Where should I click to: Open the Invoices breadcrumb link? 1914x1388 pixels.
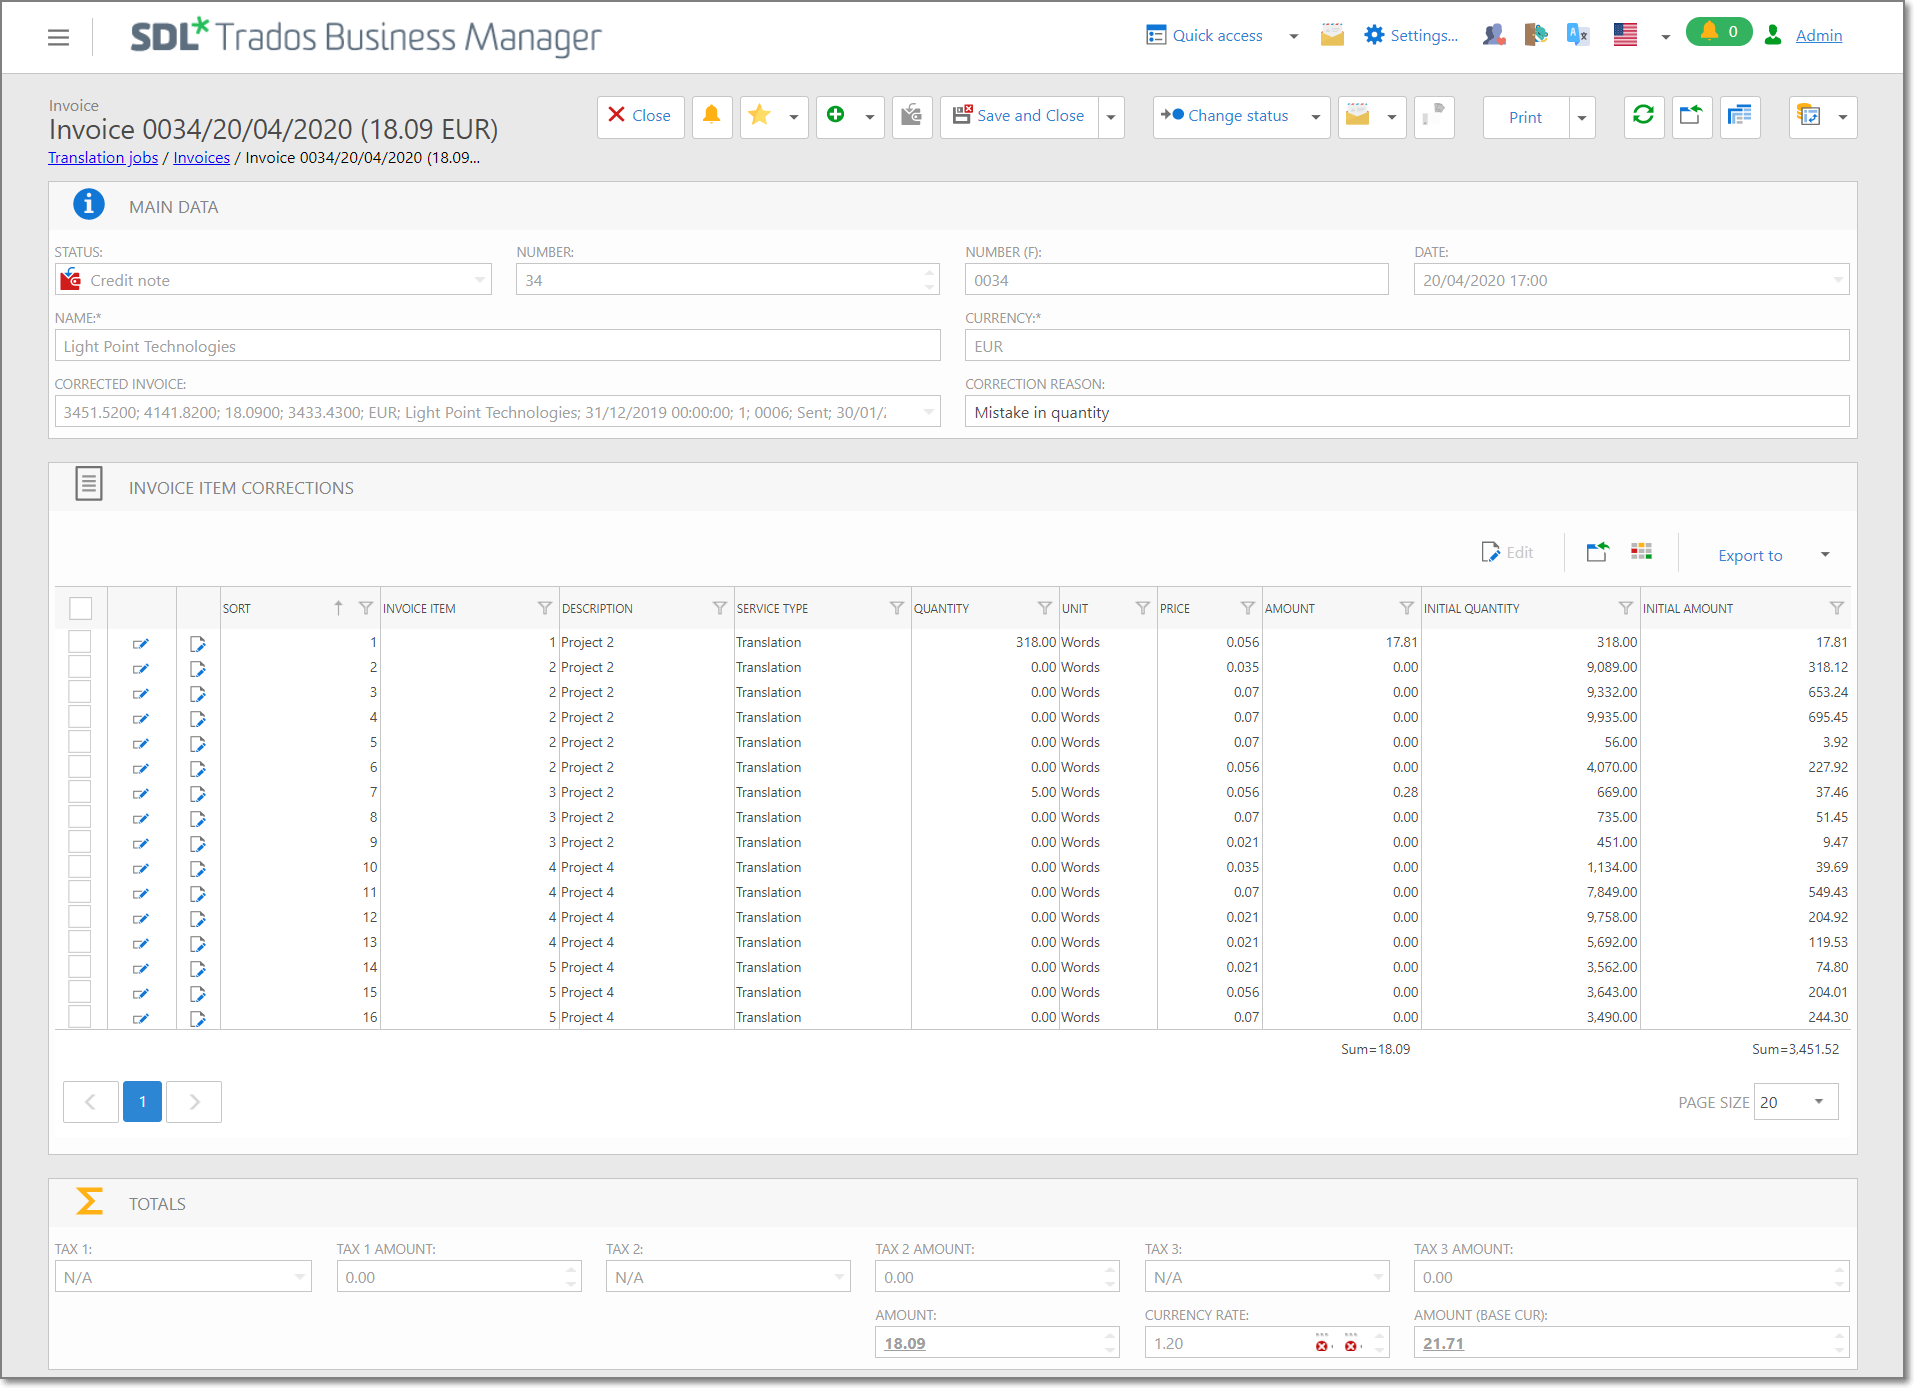click(x=201, y=157)
